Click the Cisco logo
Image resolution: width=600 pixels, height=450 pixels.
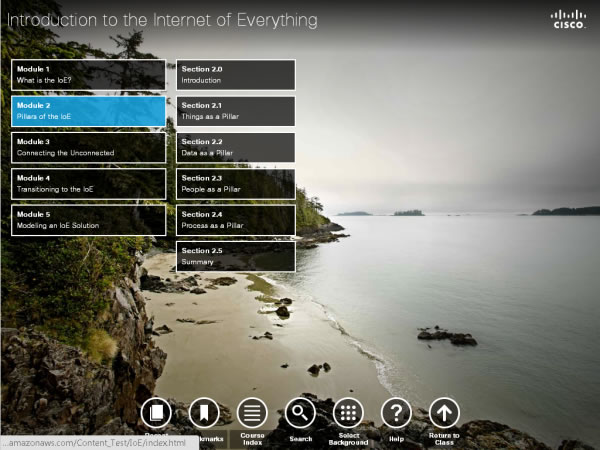tap(566, 19)
